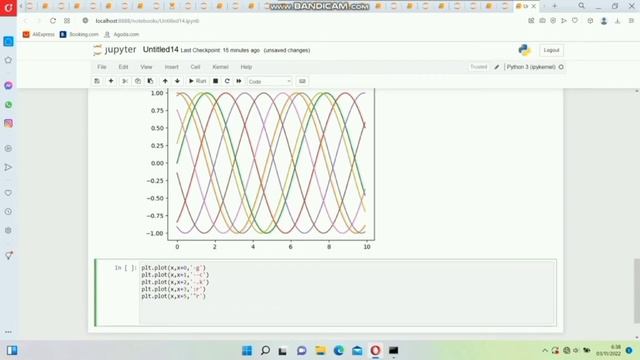Open the Windows Start menu

(x=247, y=350)
